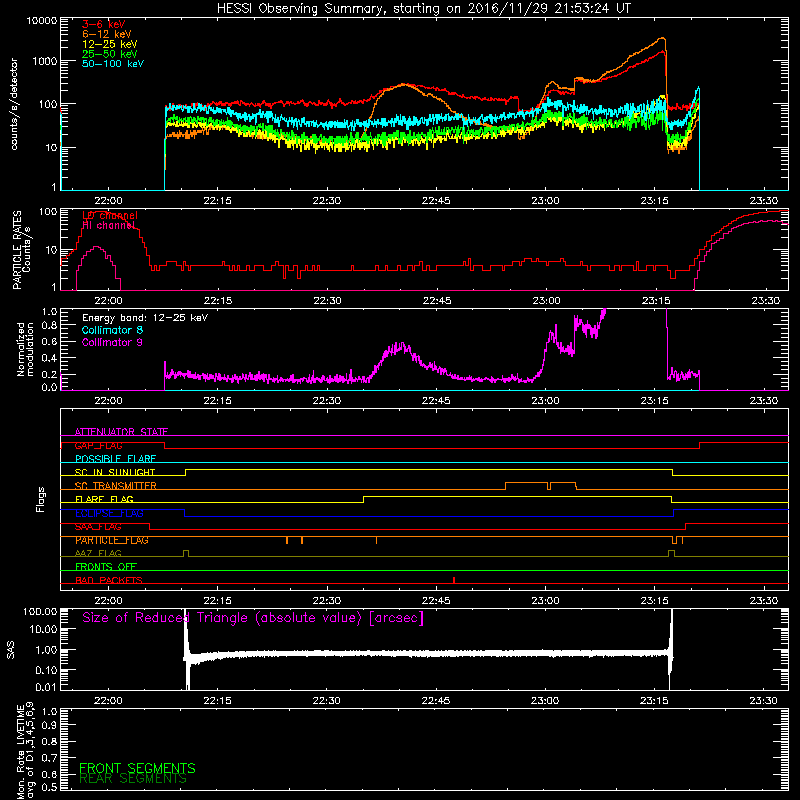Click the 6-12 keV curve peak near 23:16

pyautogui.click(x=663, y=38)
